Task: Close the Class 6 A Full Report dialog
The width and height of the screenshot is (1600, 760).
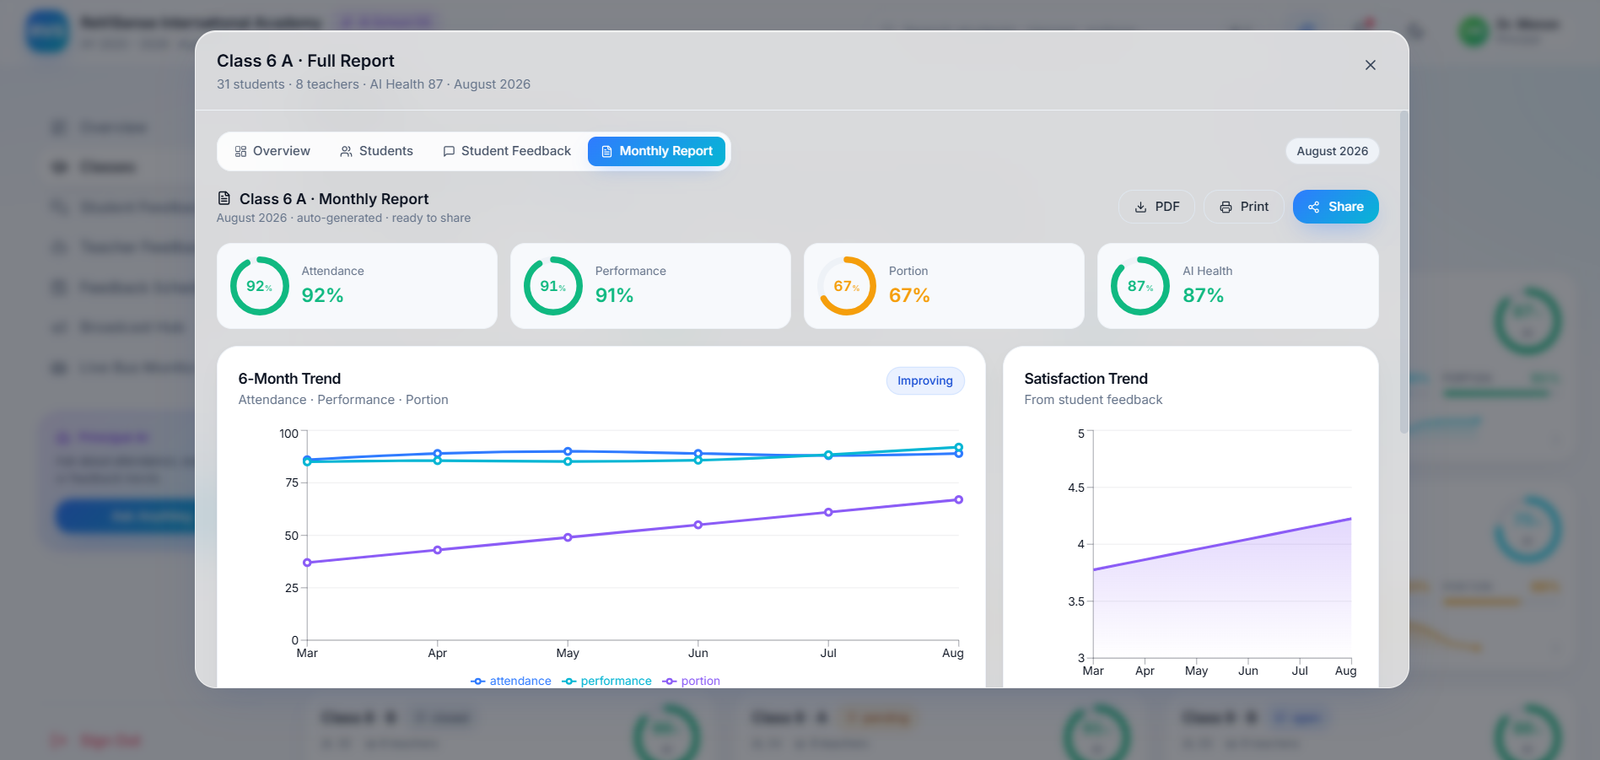Action: pyautogui.click(x=1370, y=65)
